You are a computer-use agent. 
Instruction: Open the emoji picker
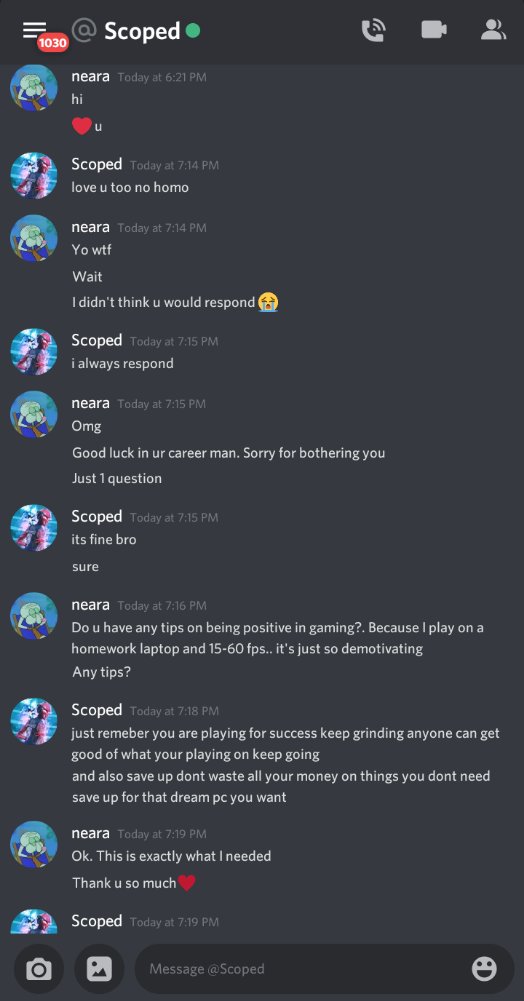pos(484,969)
